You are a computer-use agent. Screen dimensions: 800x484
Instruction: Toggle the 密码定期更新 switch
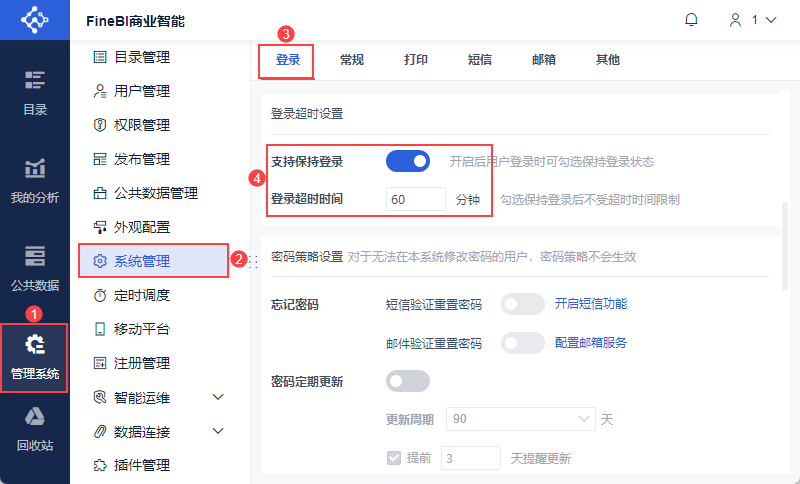pyautogui.click(x=408, y=381)
